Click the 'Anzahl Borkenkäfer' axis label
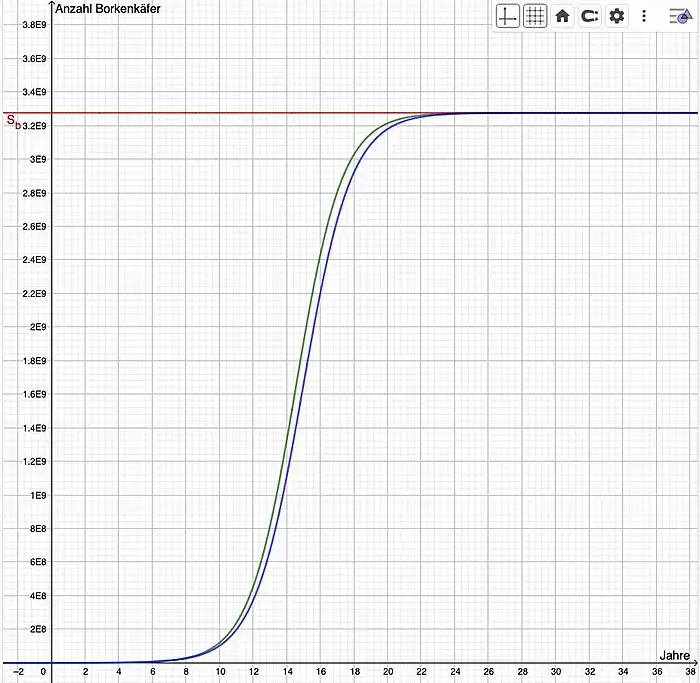The width and height of the screenshot is (700, 683). [x=106, y=9]
